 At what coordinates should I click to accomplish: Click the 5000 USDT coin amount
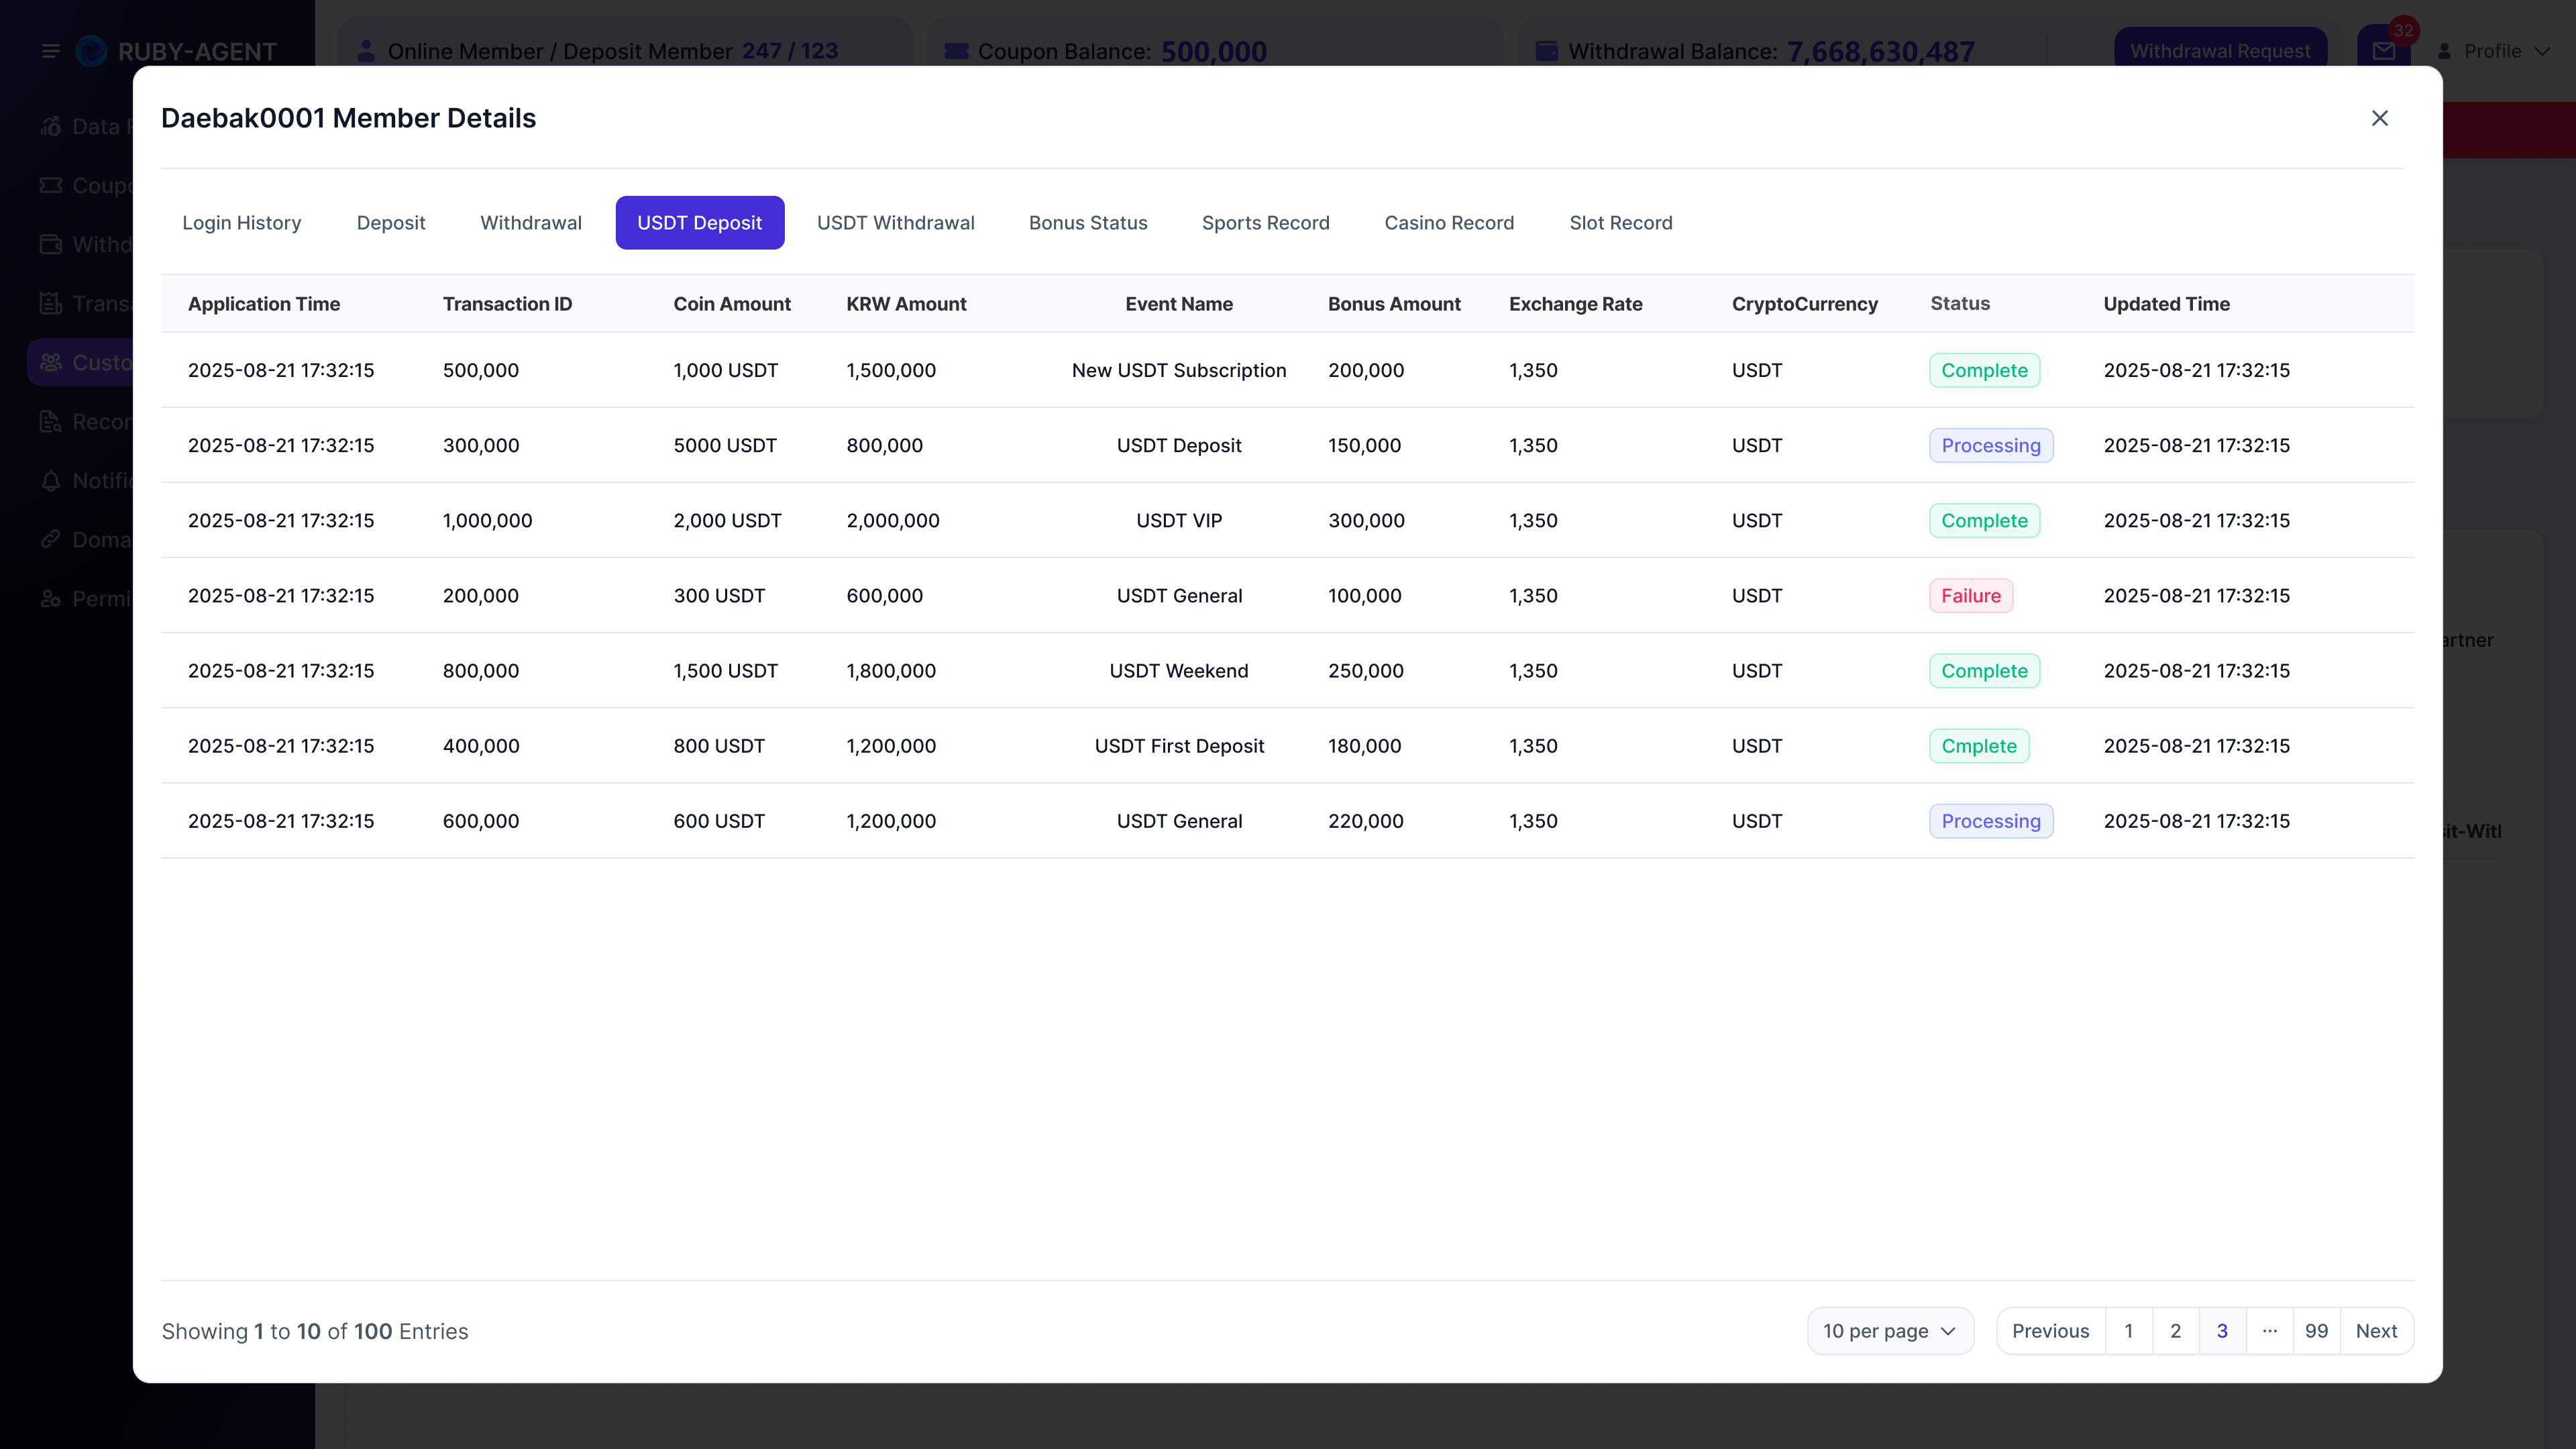tap(725, 445)
